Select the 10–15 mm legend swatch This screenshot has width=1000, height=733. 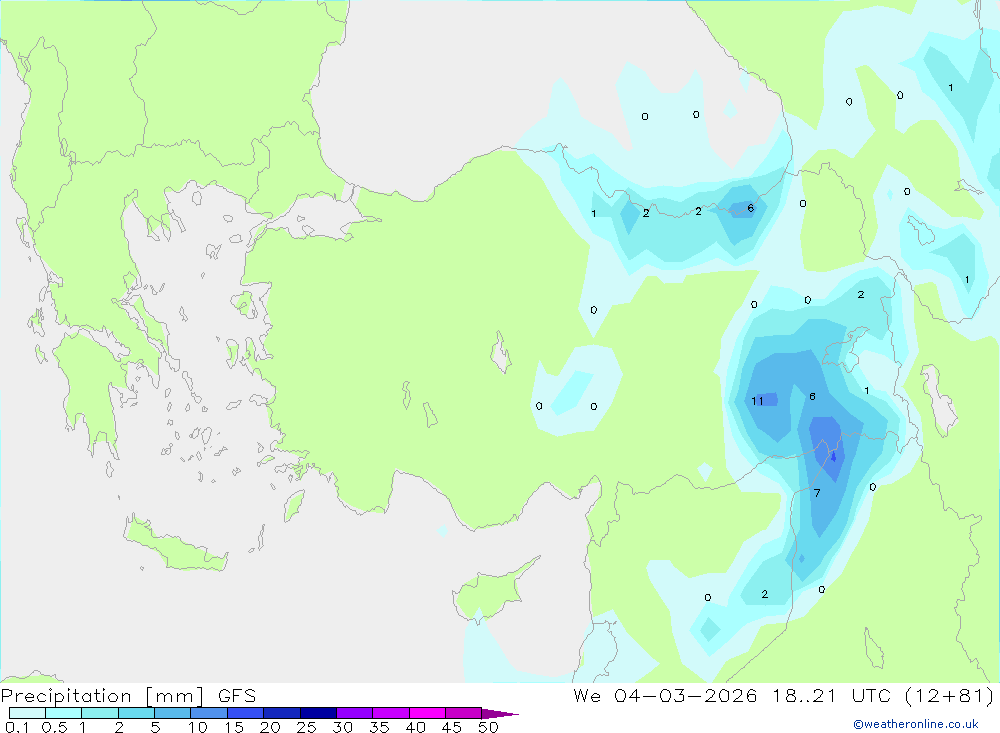[209, 713]
